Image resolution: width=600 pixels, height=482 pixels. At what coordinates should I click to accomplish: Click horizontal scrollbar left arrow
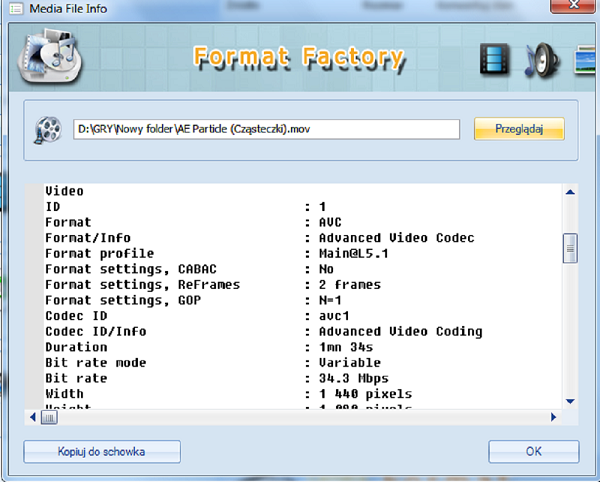pyautogui.click(x=33, y=417)
